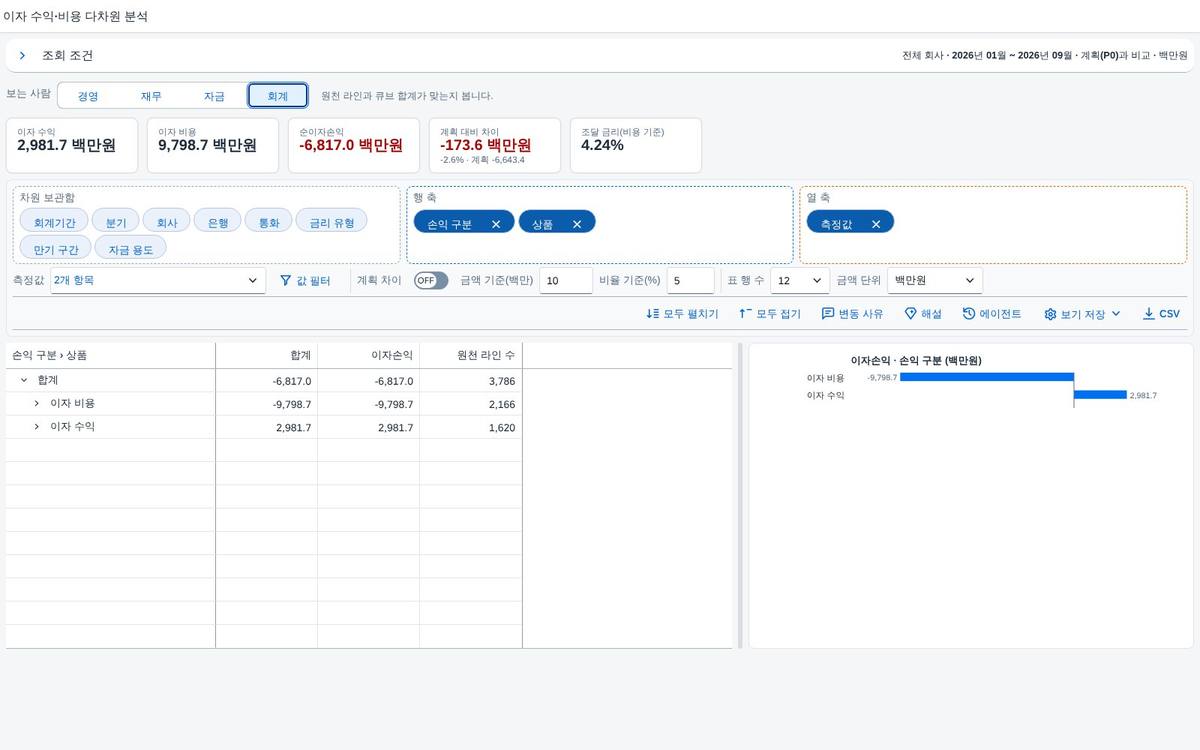Image resolution: width=1200 pixels, height=750 pixels.
Task: Expand the 조회 조건 panel chevron
Action: 22,56
